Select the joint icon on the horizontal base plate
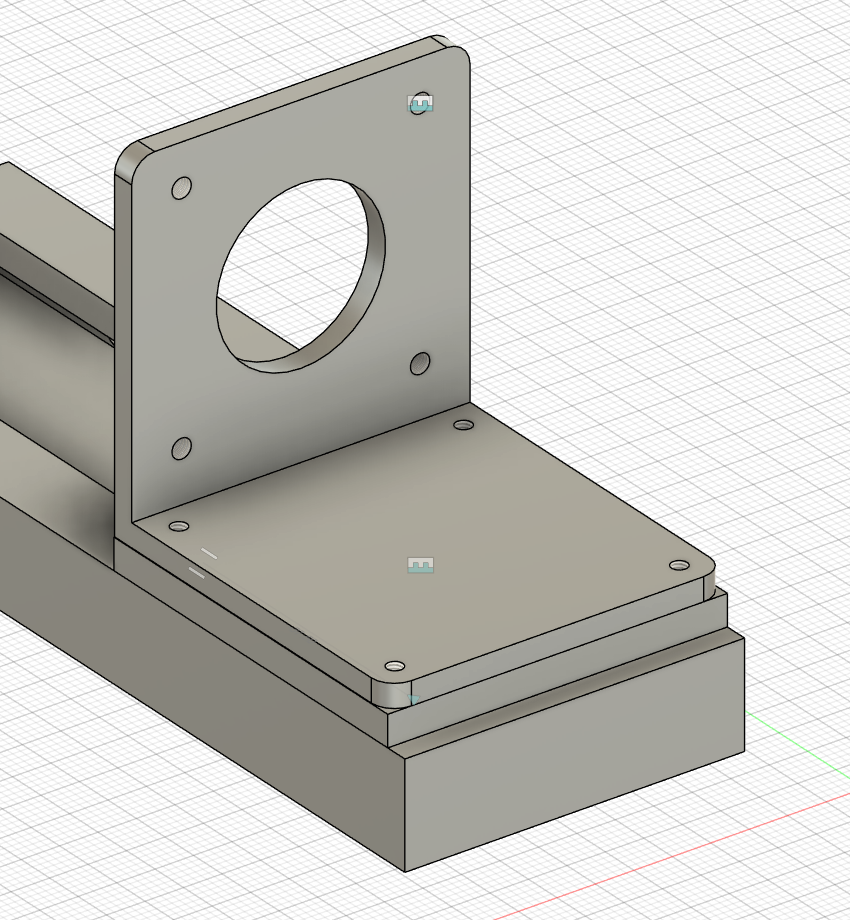 (x=421, y=566)
